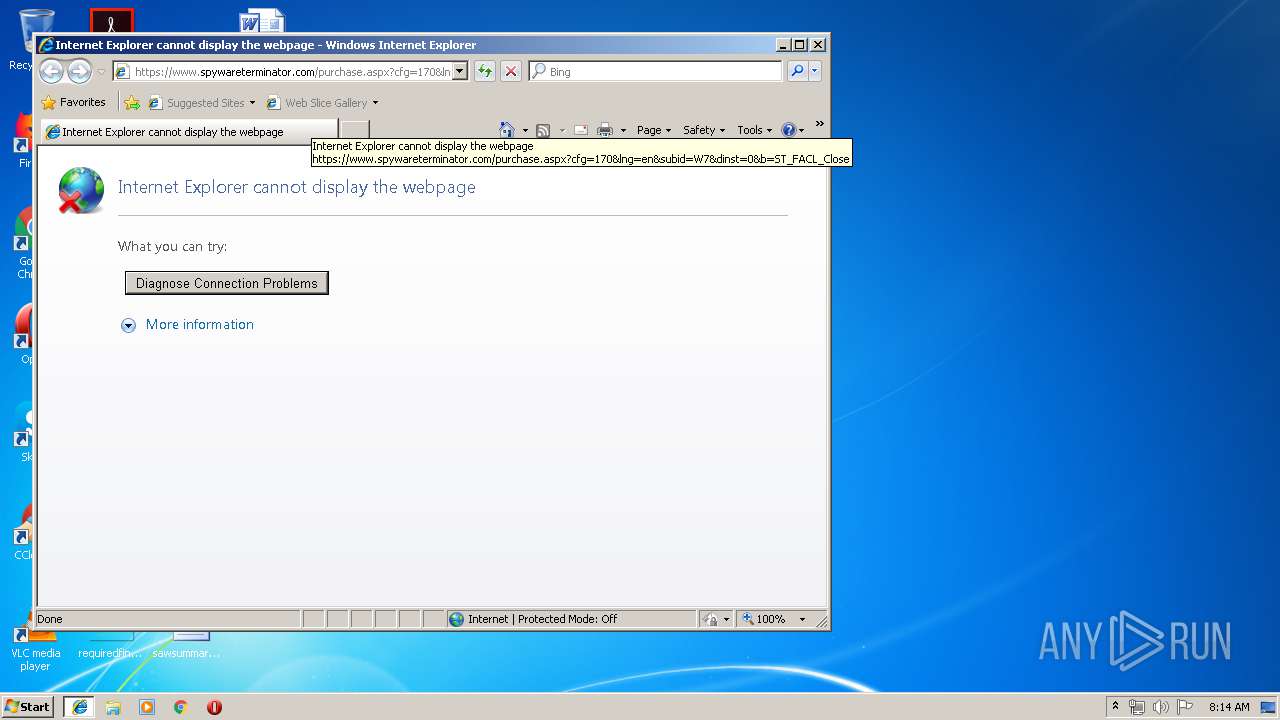
Task: Click the zoom magnifier icon in status bar
Action: click(747, 619)
